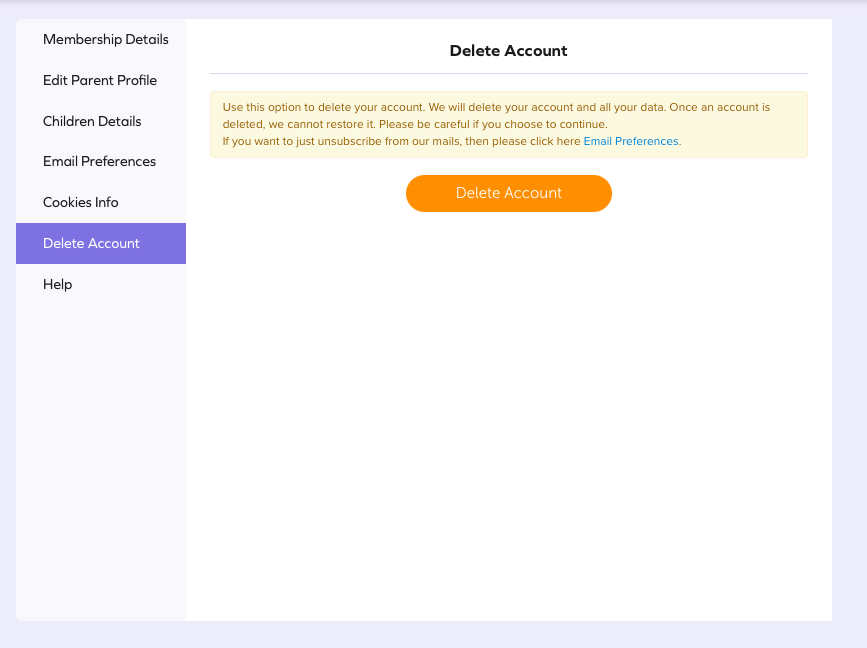The height and width of the screenshot is (648, 867).
Task: Click the highlighted Delete Account sidebar item
Action: click(x=91, y=243)
